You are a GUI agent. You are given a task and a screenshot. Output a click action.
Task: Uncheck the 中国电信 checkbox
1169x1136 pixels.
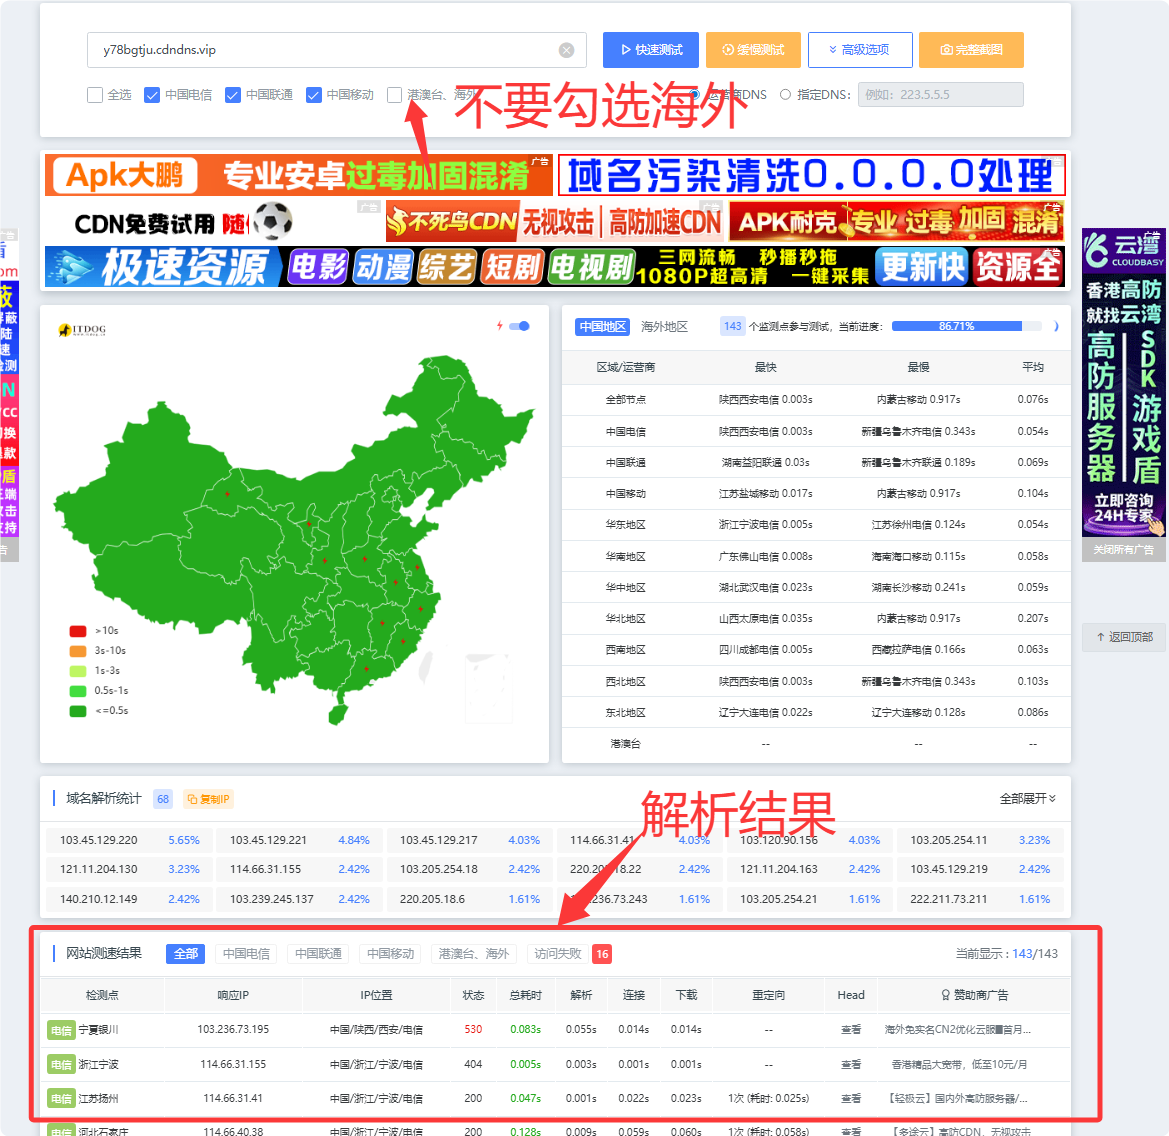(x=152, y=95)
